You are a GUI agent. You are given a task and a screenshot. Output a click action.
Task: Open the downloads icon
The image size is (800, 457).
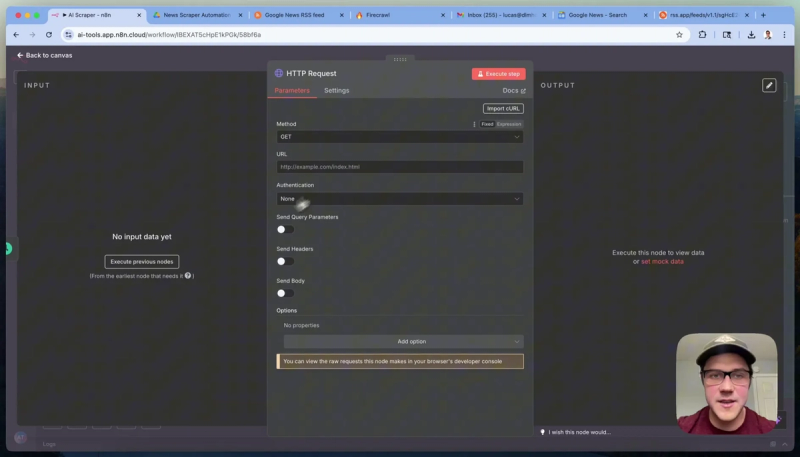click(x=752, y=35)
